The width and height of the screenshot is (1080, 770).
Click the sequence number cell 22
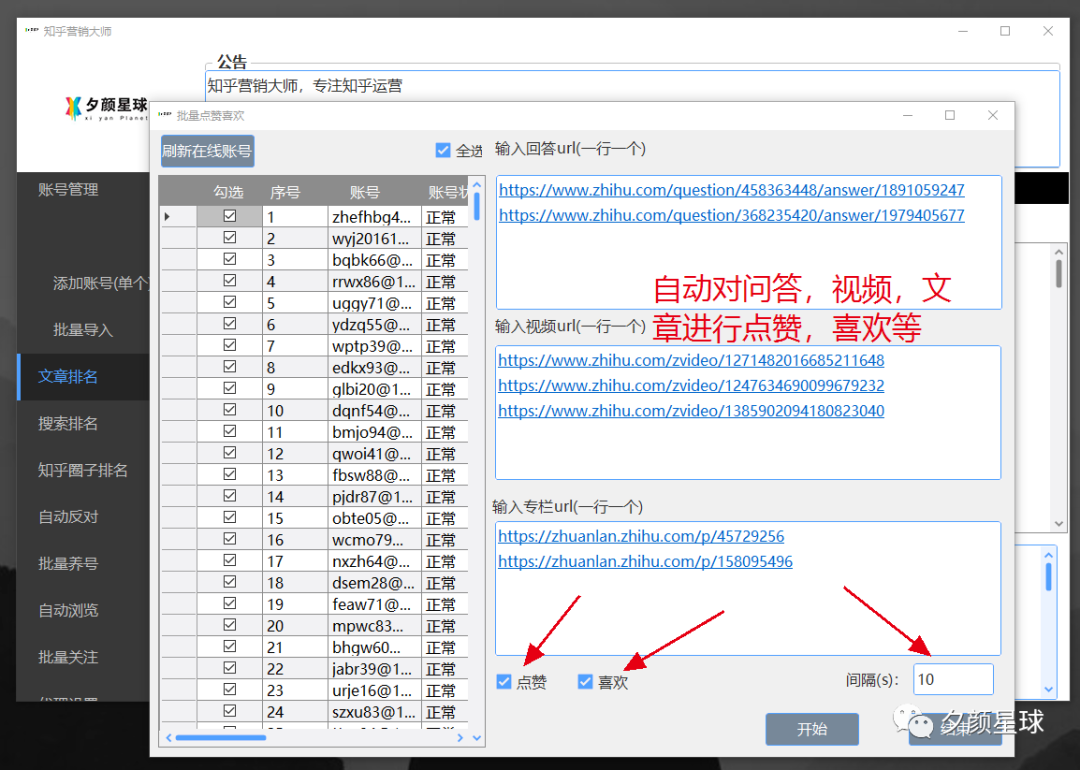(x=295, y=668)
